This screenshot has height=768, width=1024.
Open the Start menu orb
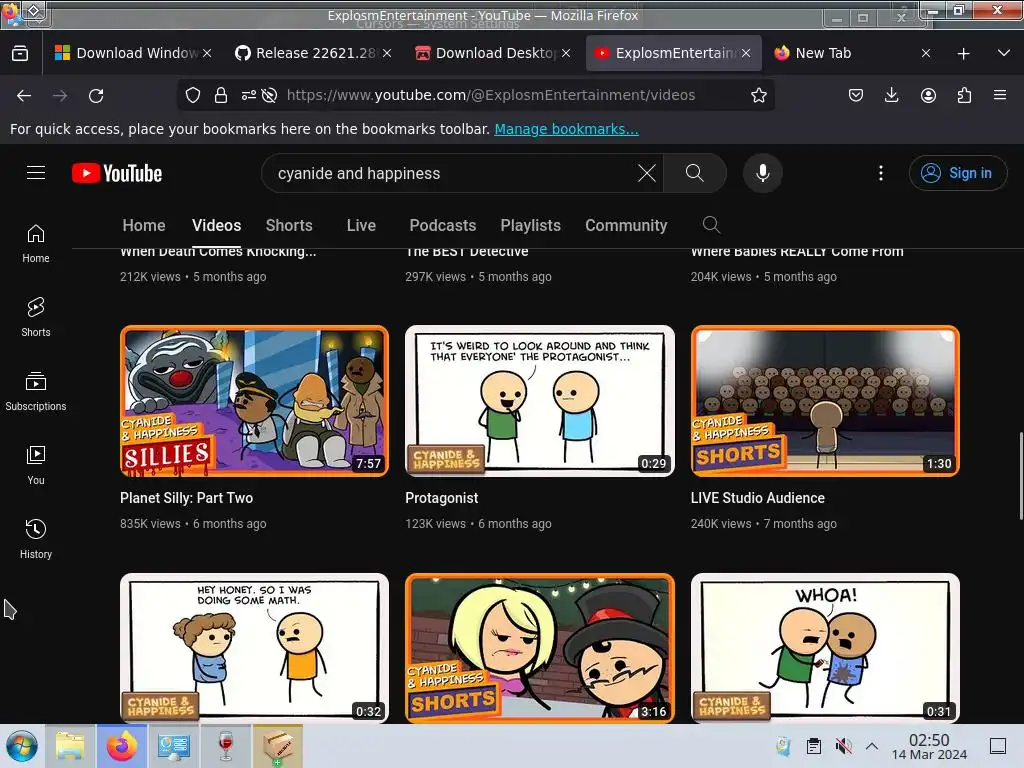click(22, 746)
